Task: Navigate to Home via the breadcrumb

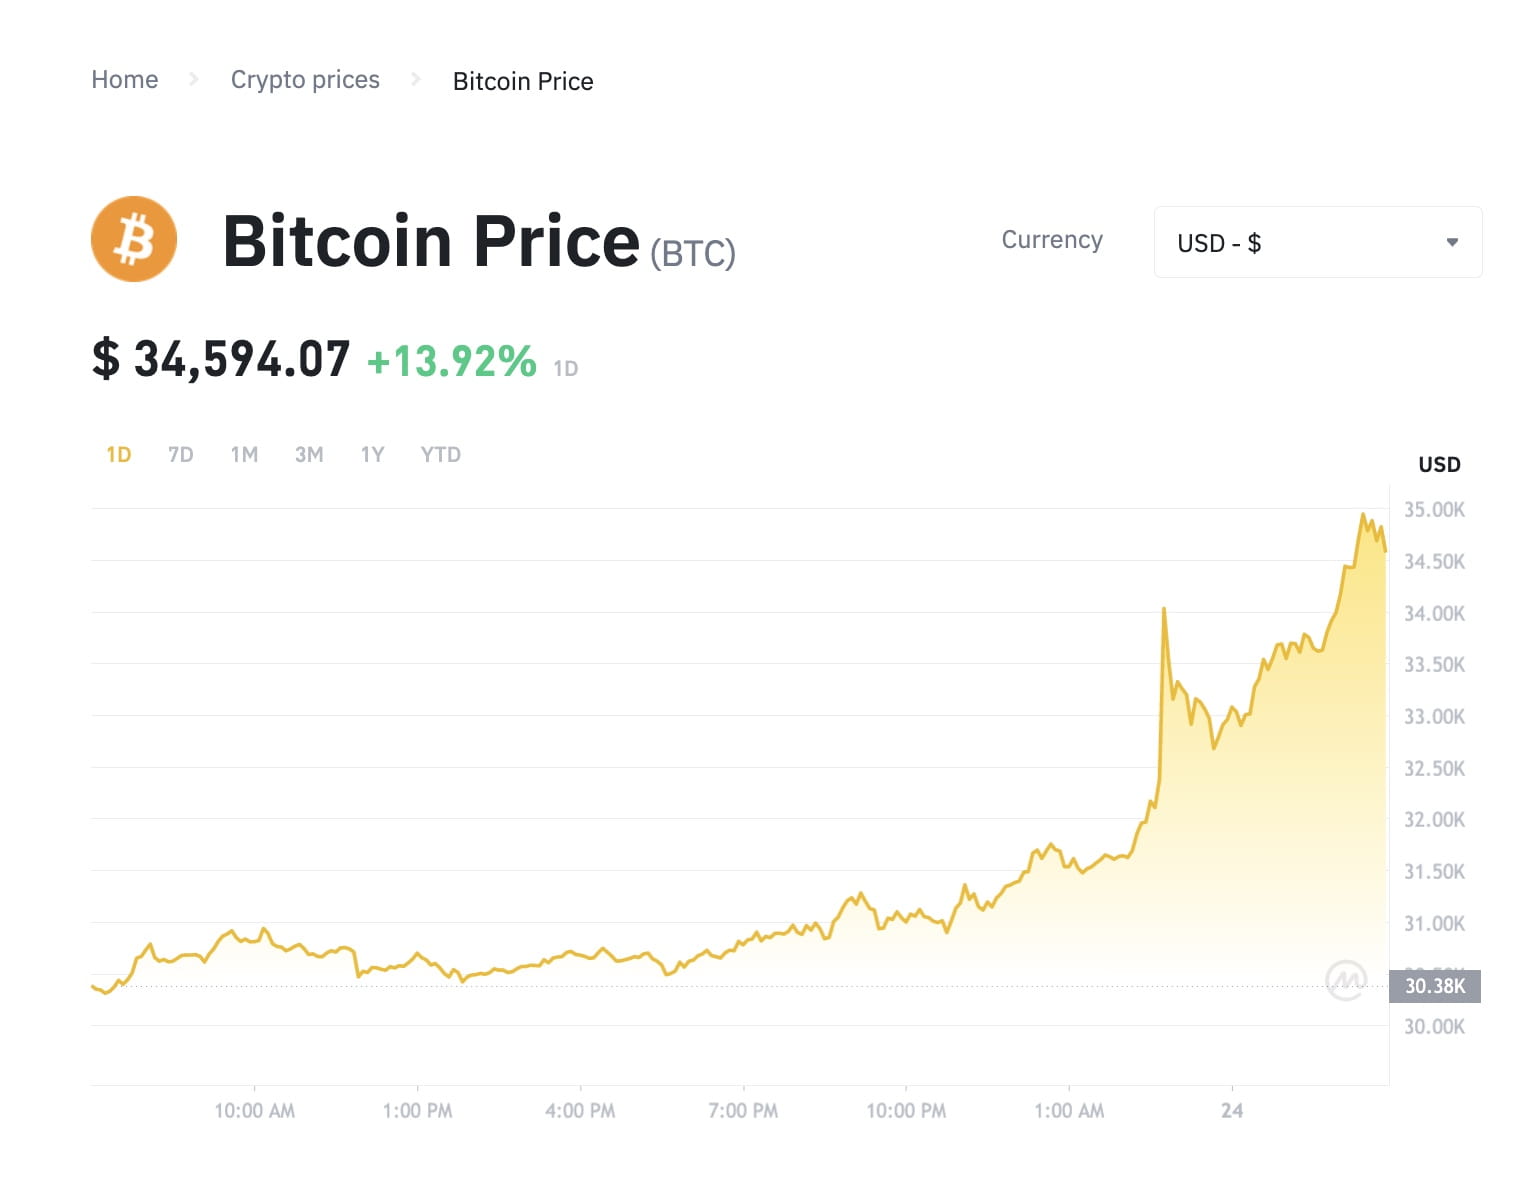Action: click(124, 79)
